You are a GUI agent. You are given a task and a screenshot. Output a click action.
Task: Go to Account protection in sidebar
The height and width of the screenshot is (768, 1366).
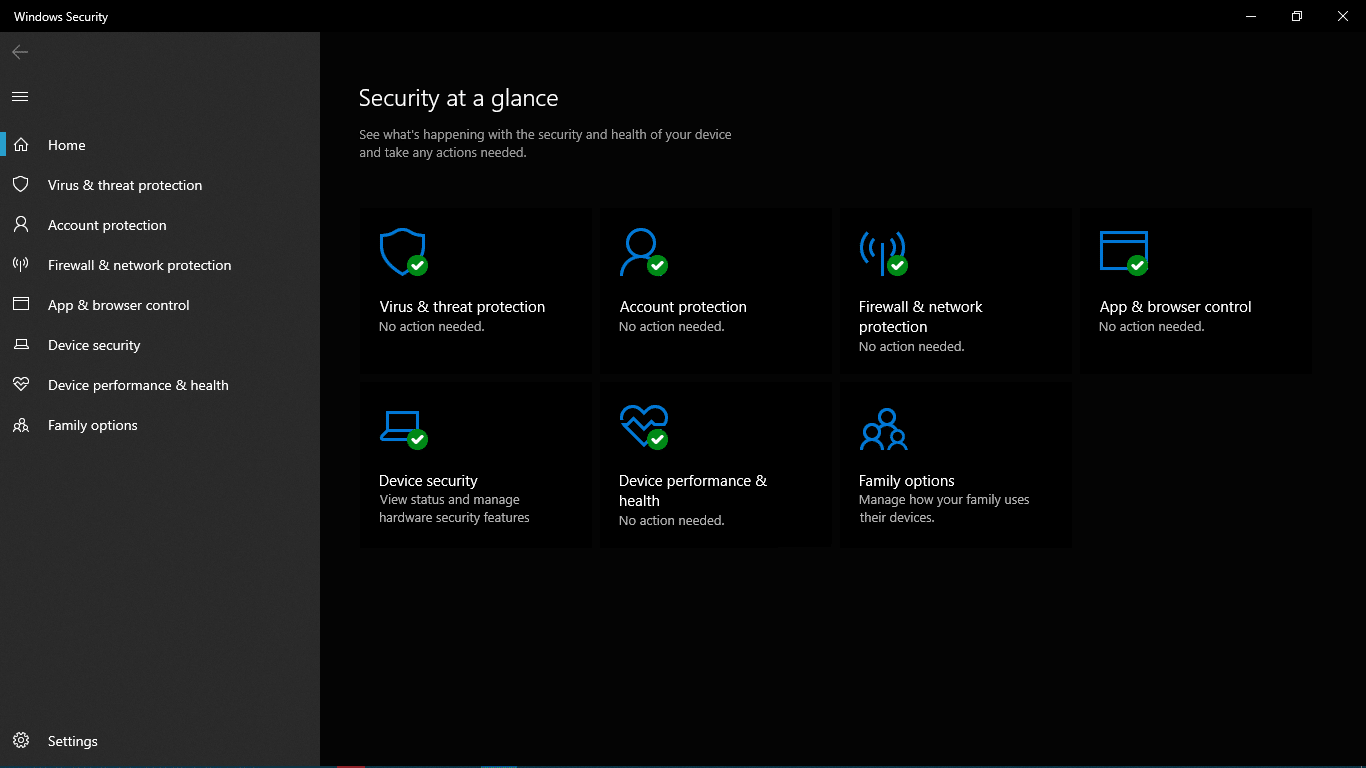pyautogui.click(x=107, y=225)
